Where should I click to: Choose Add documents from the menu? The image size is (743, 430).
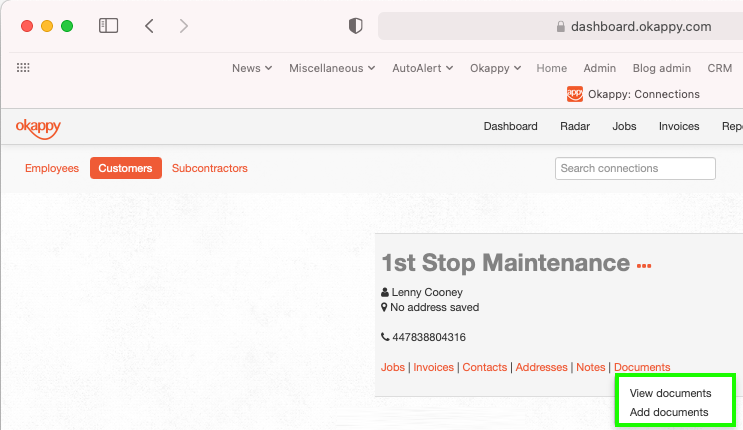click(669, 412)
